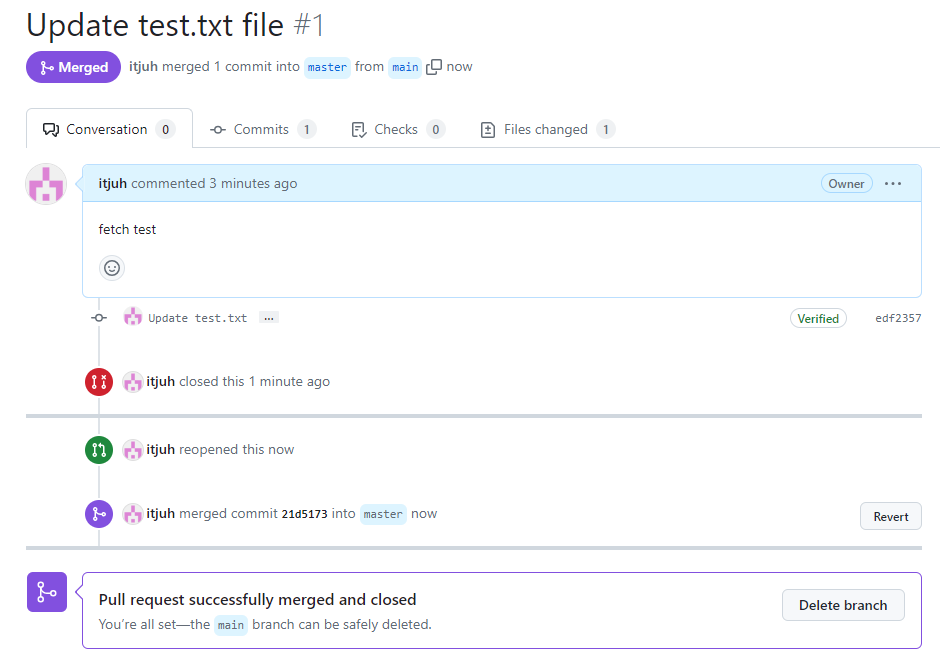Click the Conversation tab speech bubble icon
The width and height of the screenshot is (940, 662).
pos(51,130)
